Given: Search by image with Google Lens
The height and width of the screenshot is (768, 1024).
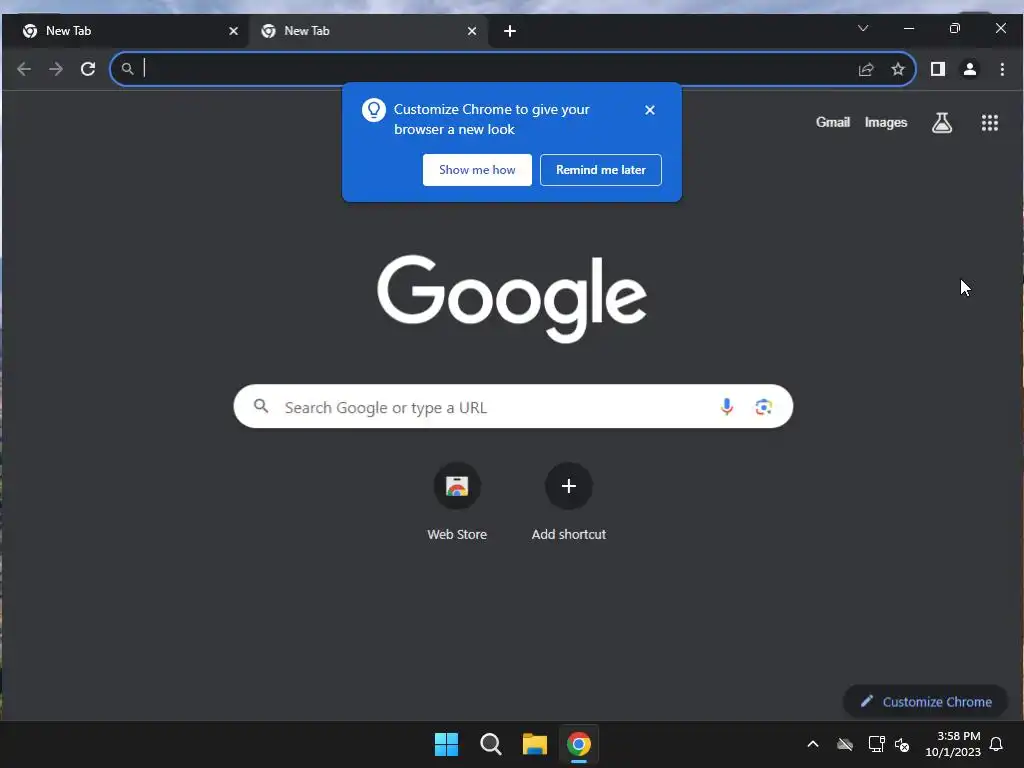Looking at the screenshot, I should click(763, 407).
